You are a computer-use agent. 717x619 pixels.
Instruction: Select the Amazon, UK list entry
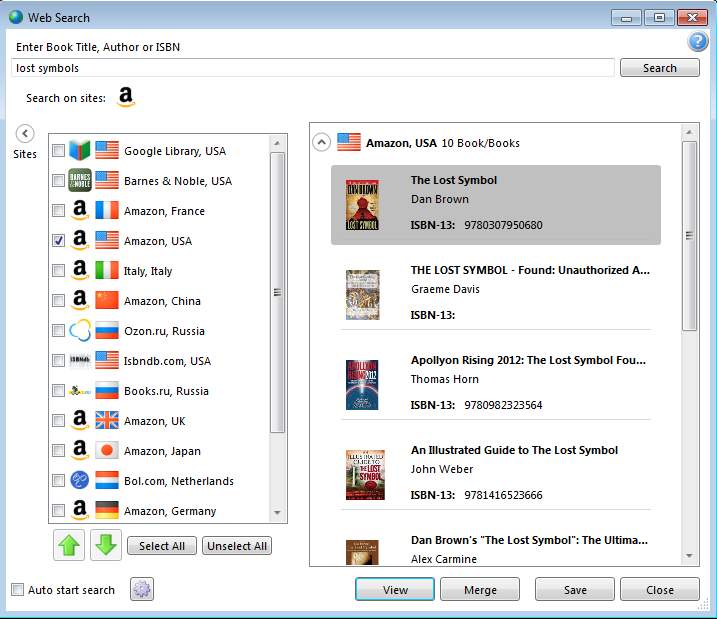pyautogui.click(x=154, y=421)
